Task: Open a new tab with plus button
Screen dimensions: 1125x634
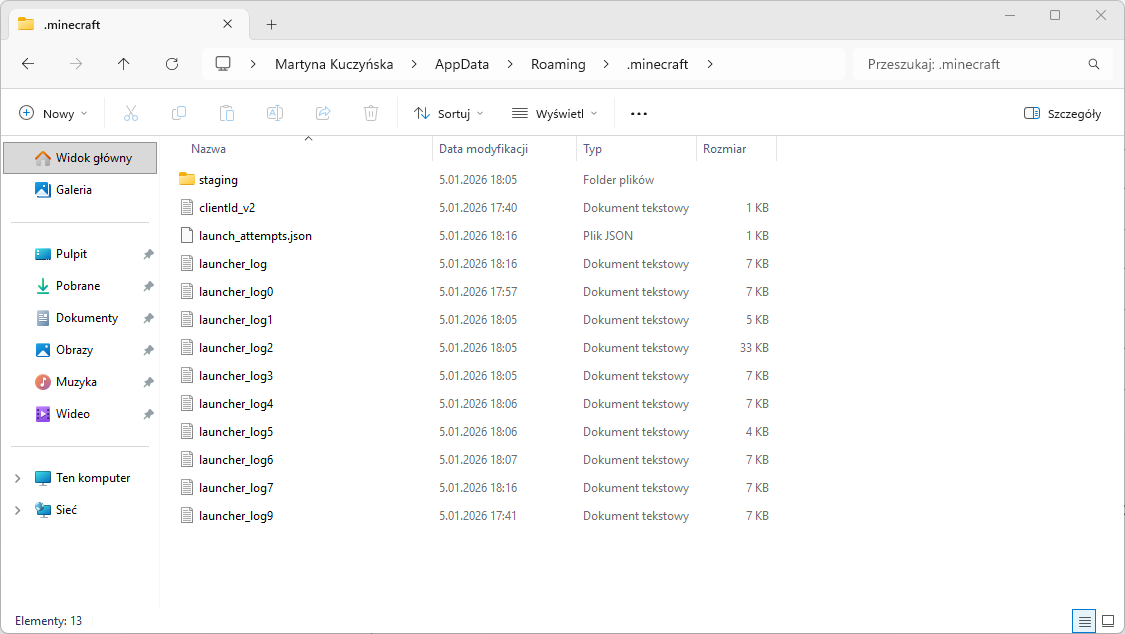Action: pyautogui.click(x=272, y=24)
